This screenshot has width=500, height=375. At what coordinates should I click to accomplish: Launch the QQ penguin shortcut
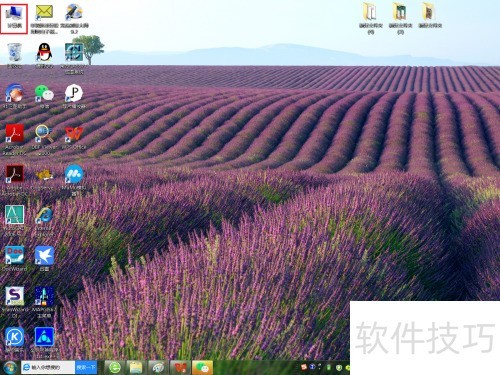(x=44, y=55)
